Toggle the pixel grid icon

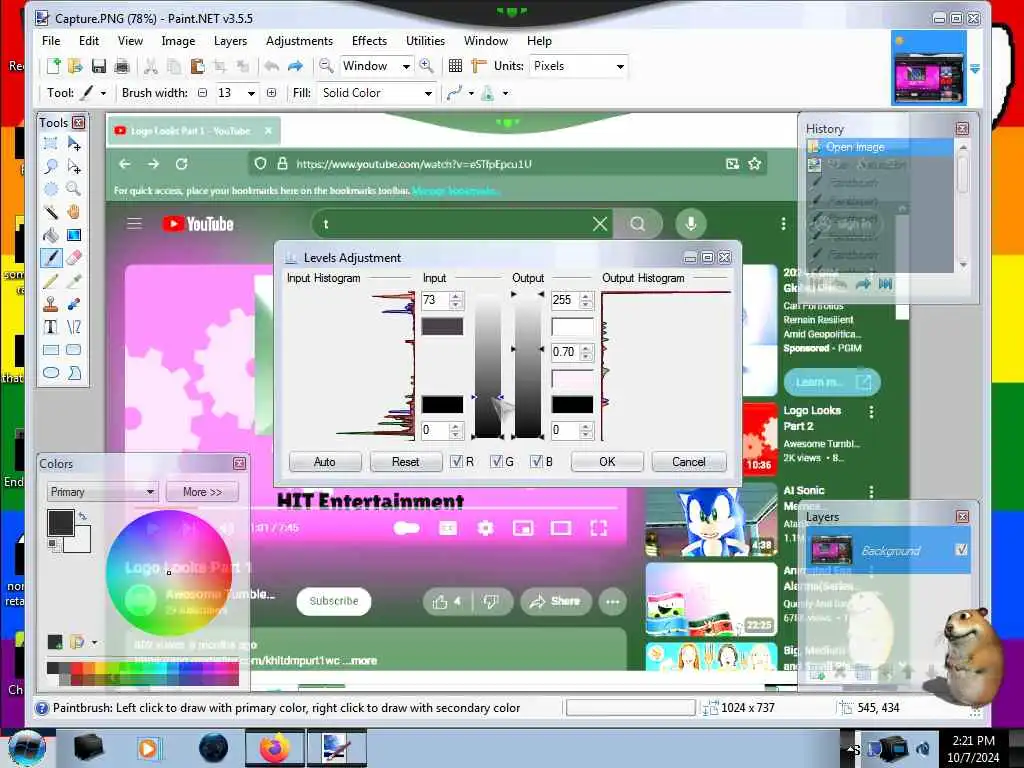coord(455,66)
